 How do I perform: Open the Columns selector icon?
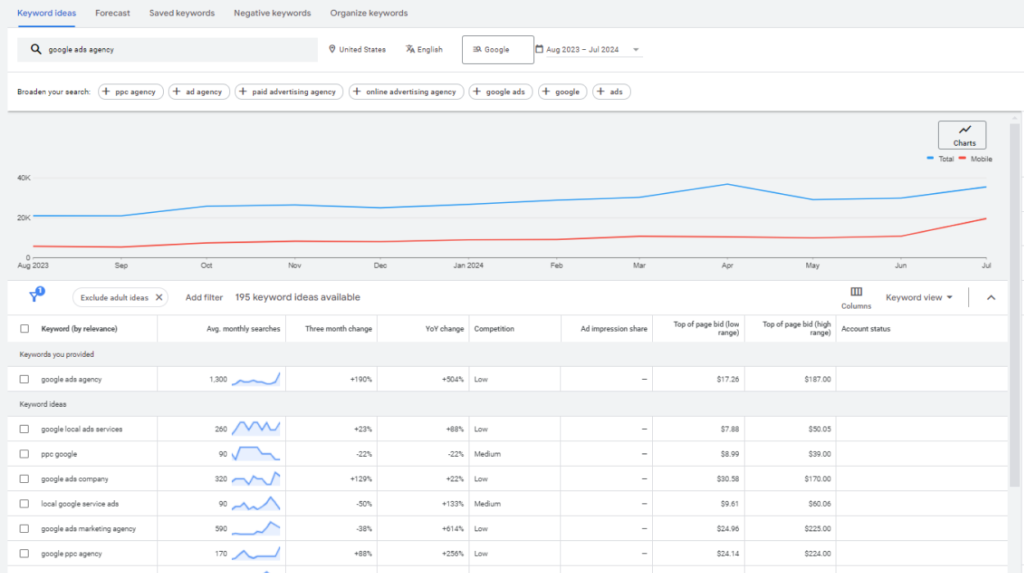tap(856, 292)
